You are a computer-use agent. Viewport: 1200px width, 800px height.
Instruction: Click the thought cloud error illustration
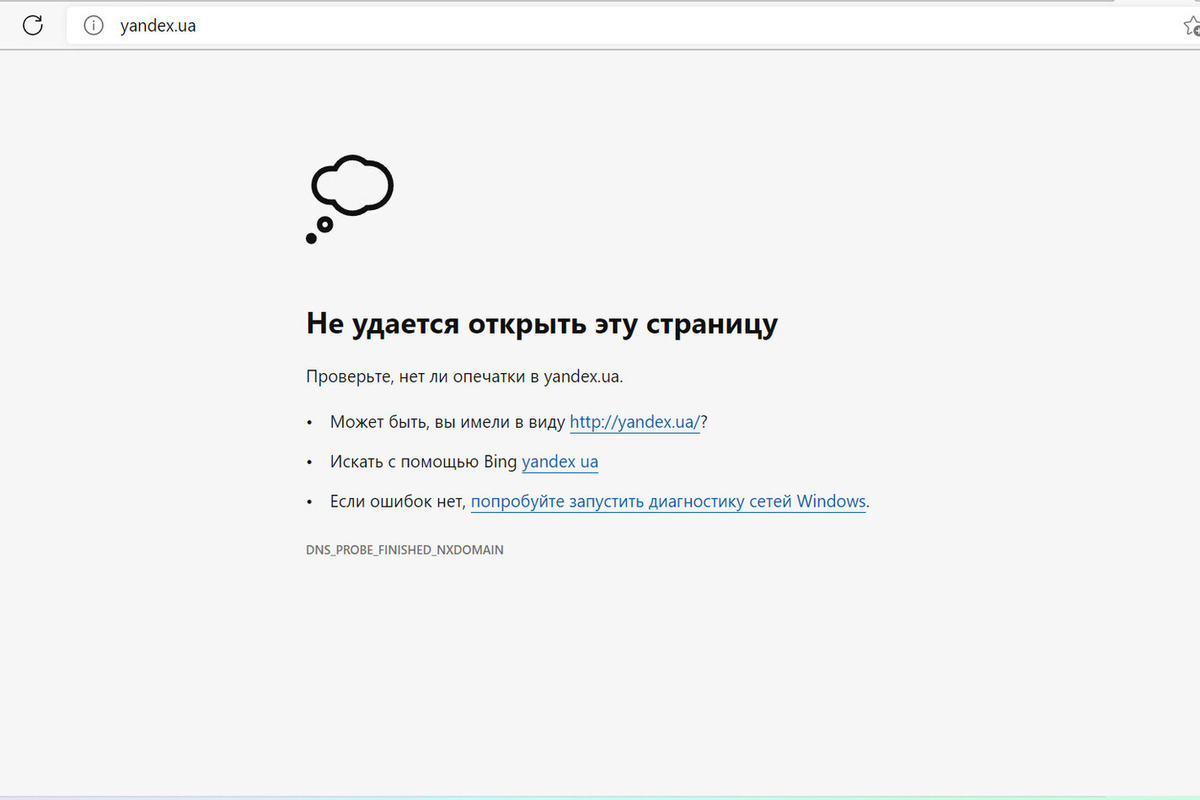(x=352, y=186)
